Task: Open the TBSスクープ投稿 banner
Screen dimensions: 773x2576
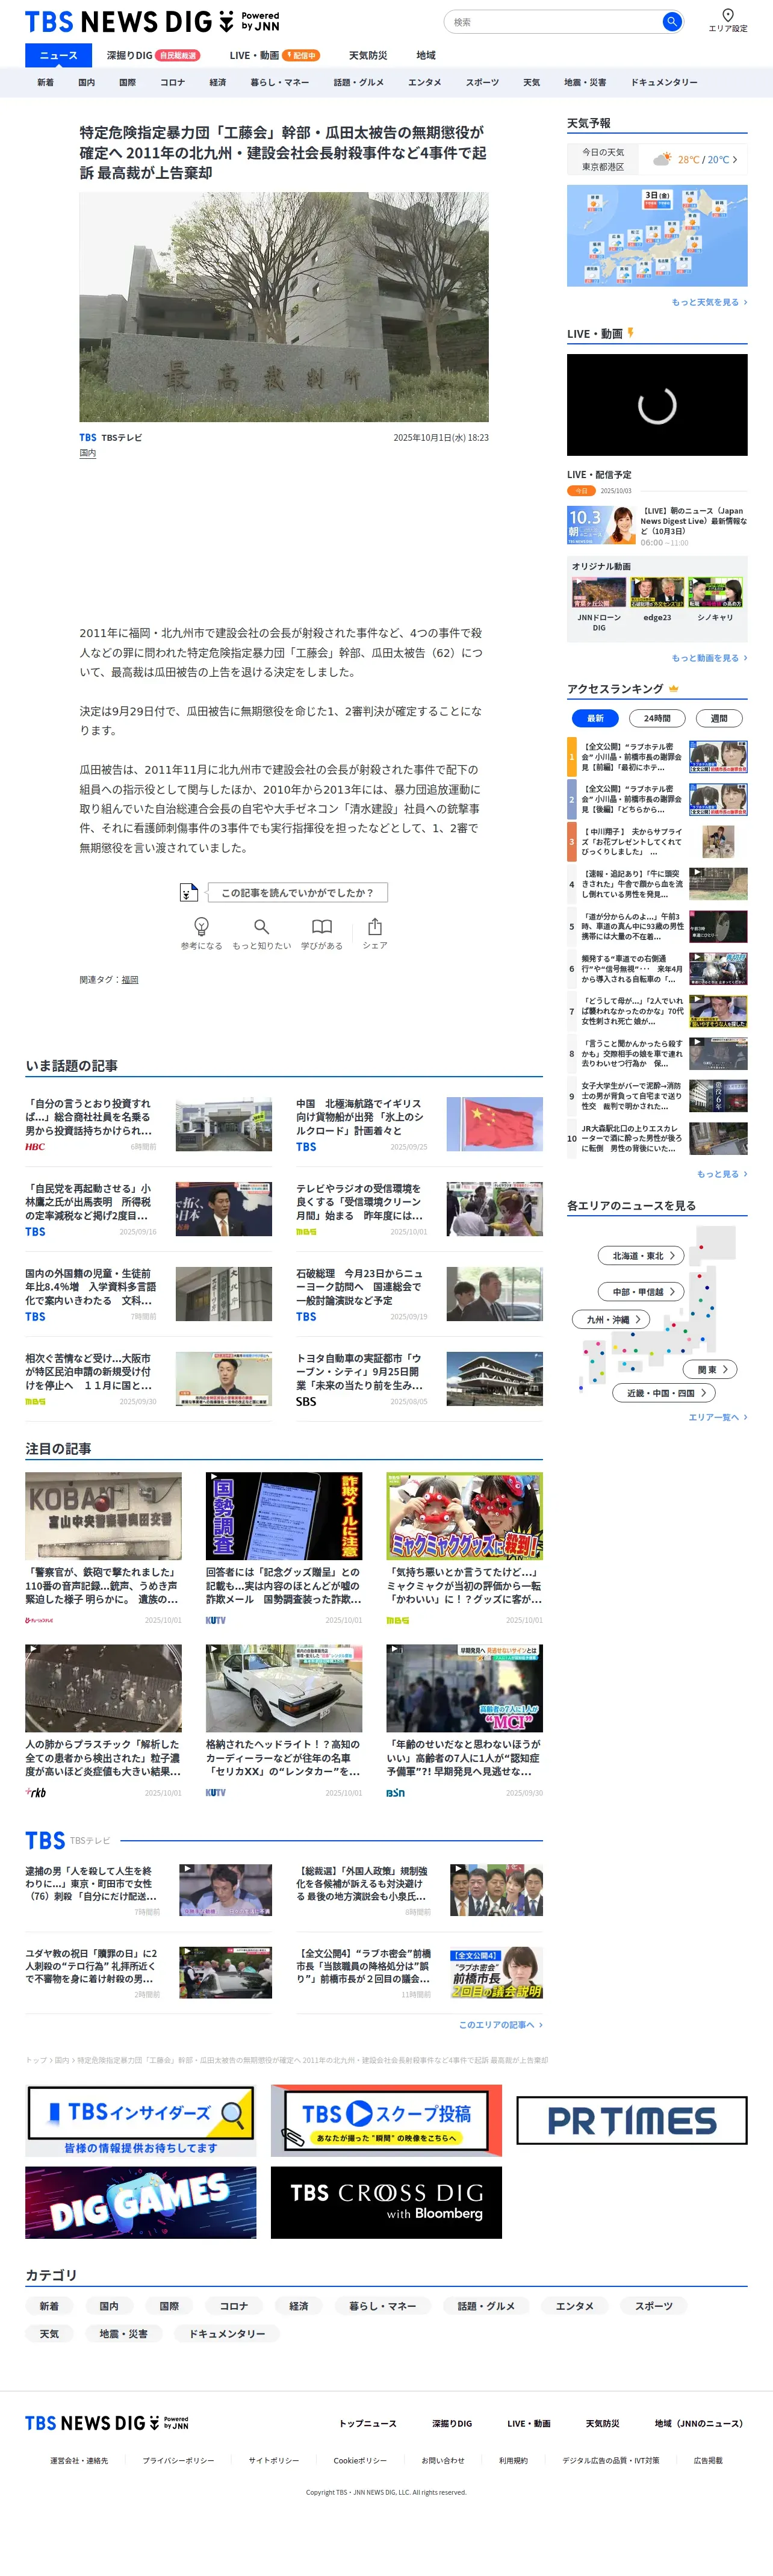Action: [386, 2120]
